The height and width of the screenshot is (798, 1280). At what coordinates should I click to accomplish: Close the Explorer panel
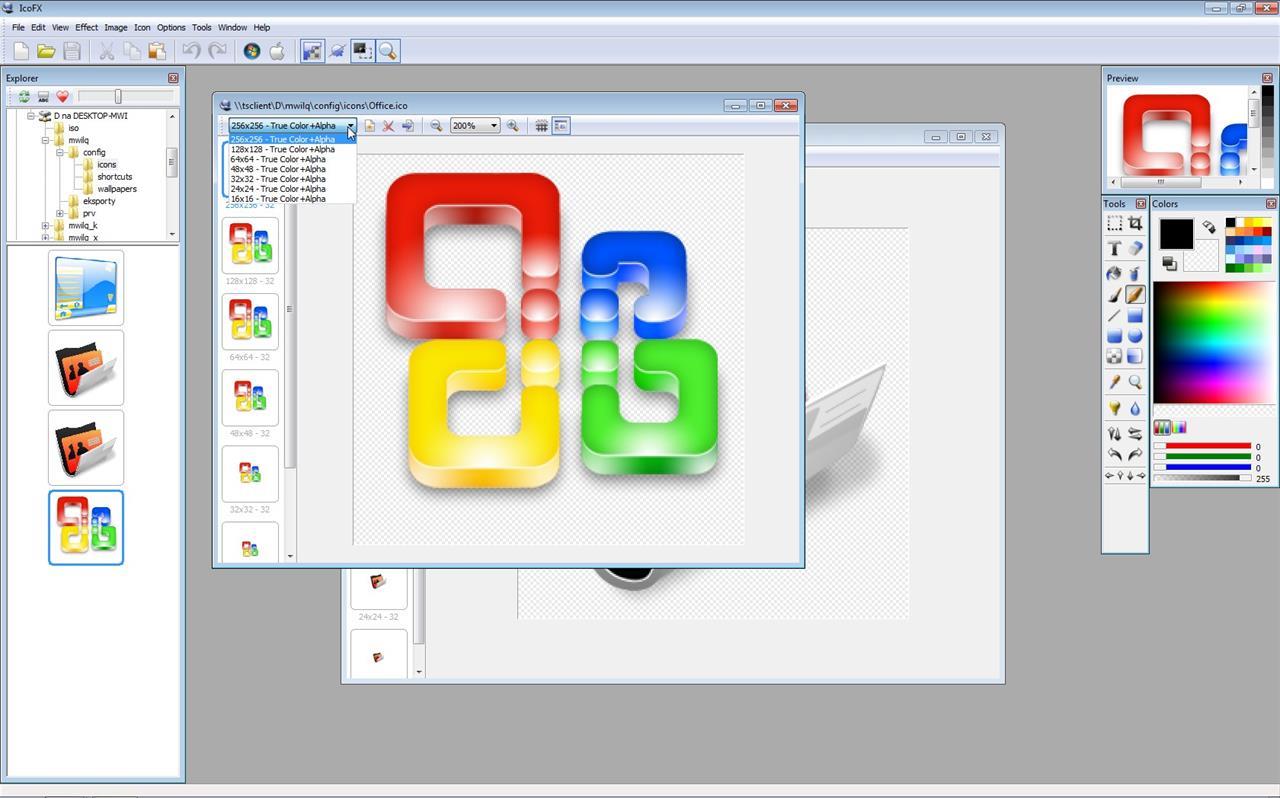pyautogui.click(x=173, y=78)
